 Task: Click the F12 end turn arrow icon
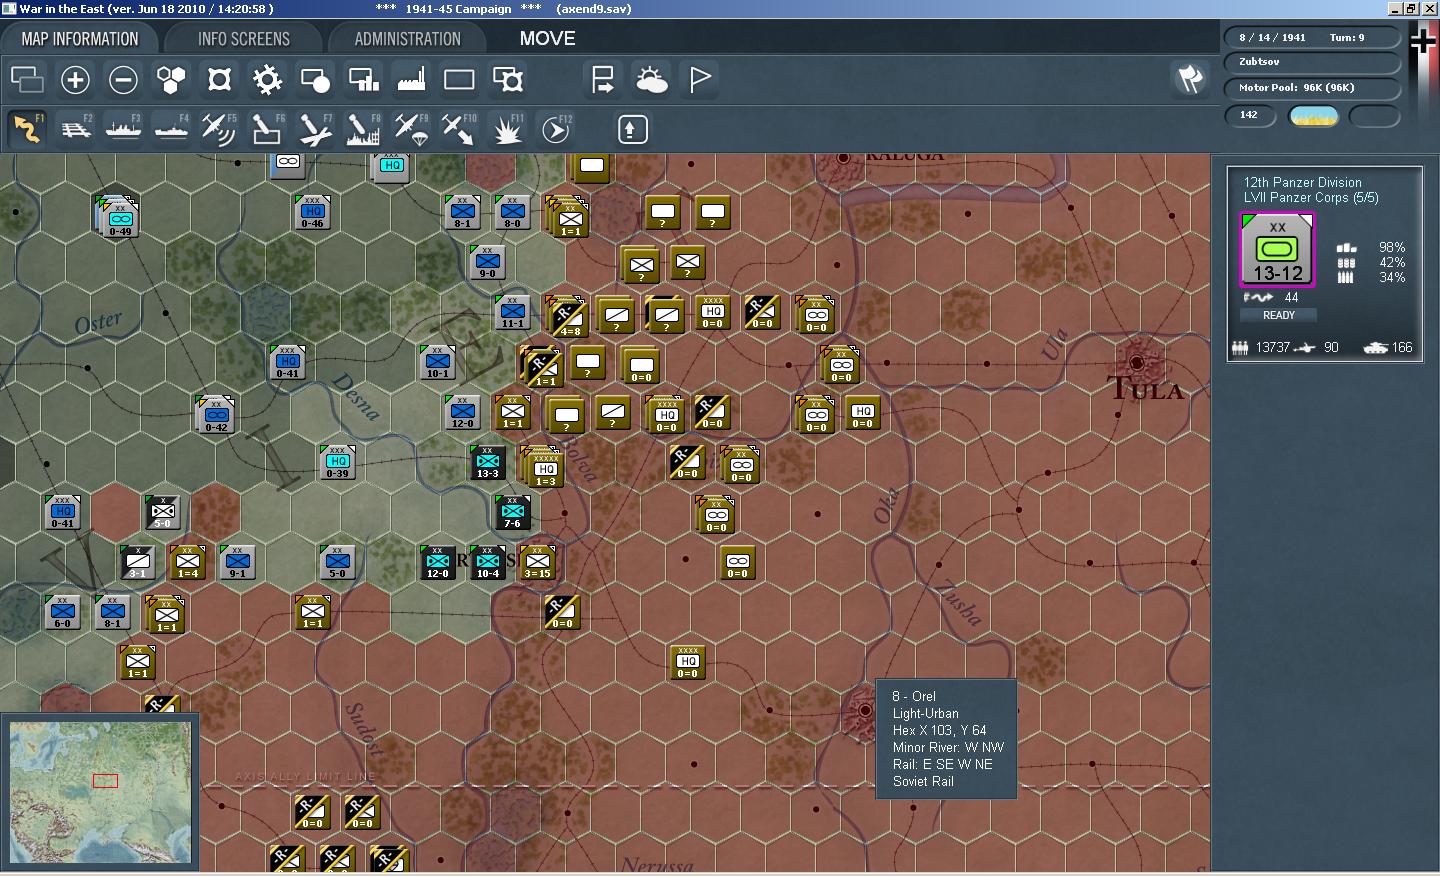coord(555,129)
